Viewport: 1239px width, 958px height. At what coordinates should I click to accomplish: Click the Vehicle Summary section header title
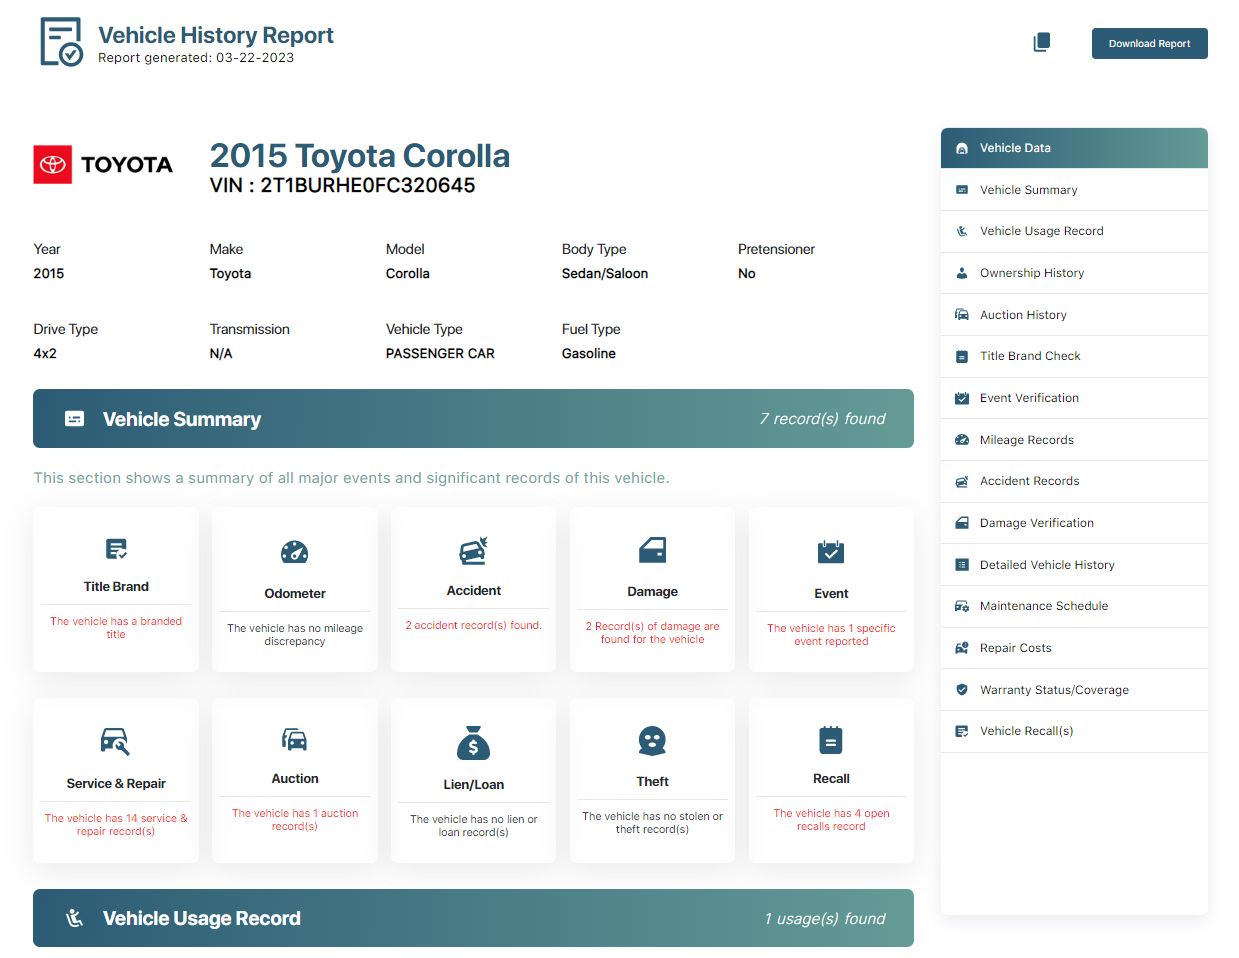182,419
